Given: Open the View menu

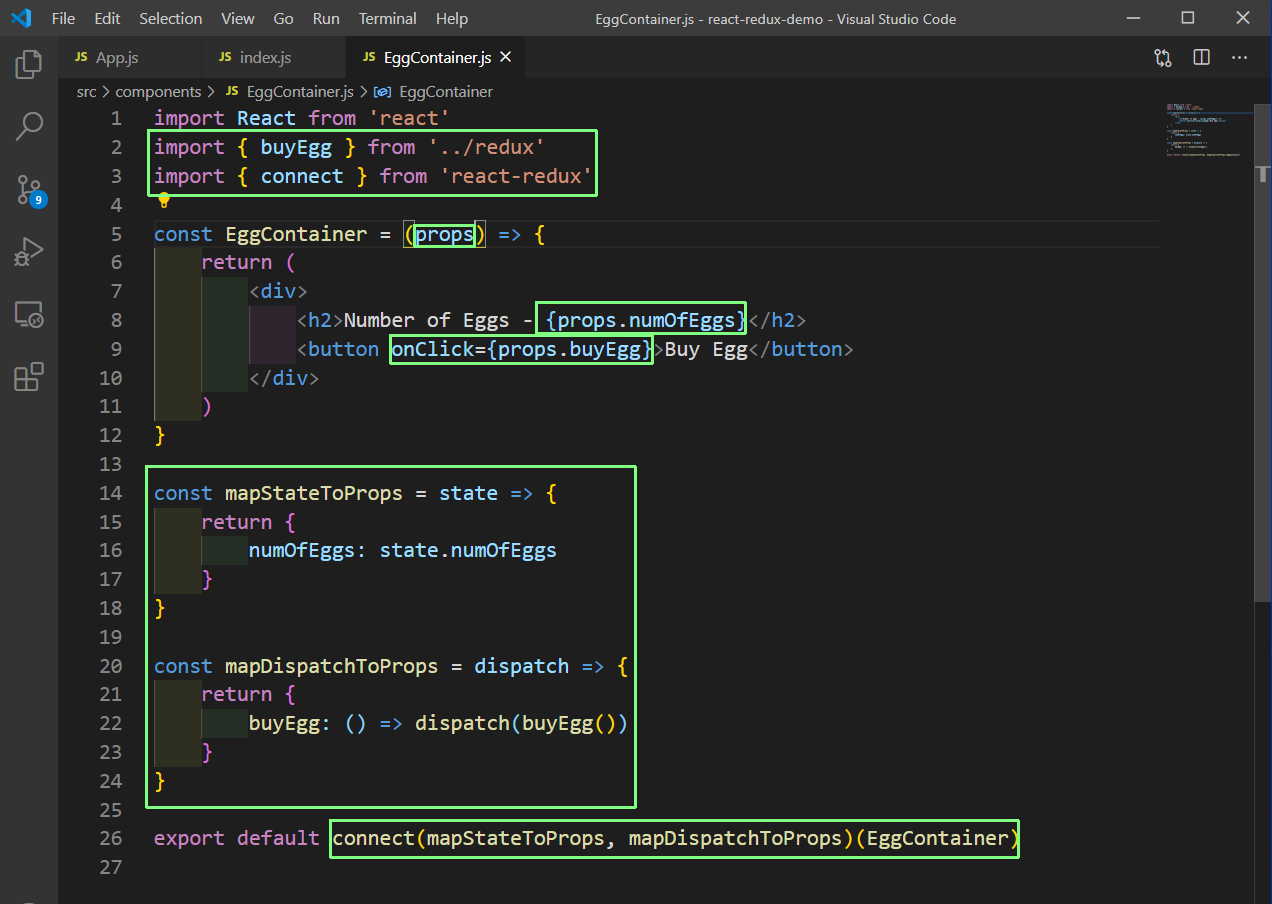Looking at the screenshot, I should tap(238, 19).
